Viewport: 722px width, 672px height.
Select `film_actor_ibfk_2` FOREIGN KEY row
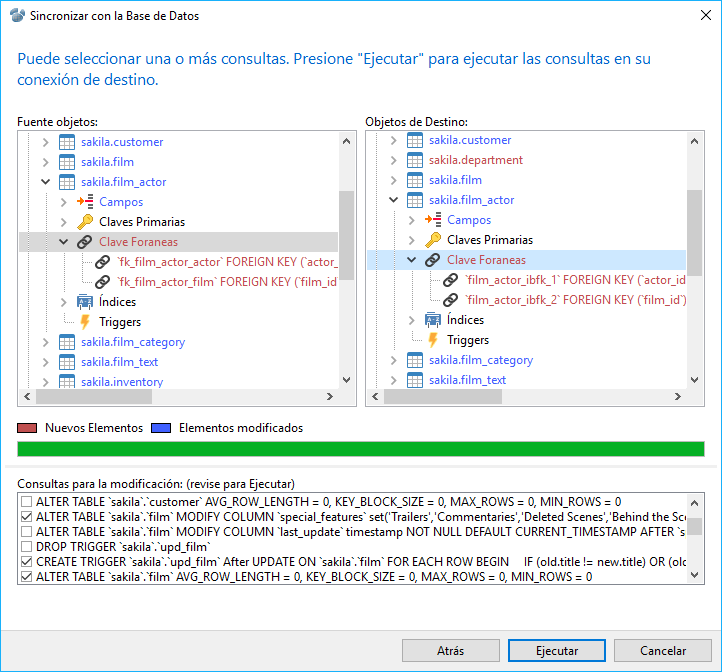point(576,300)
